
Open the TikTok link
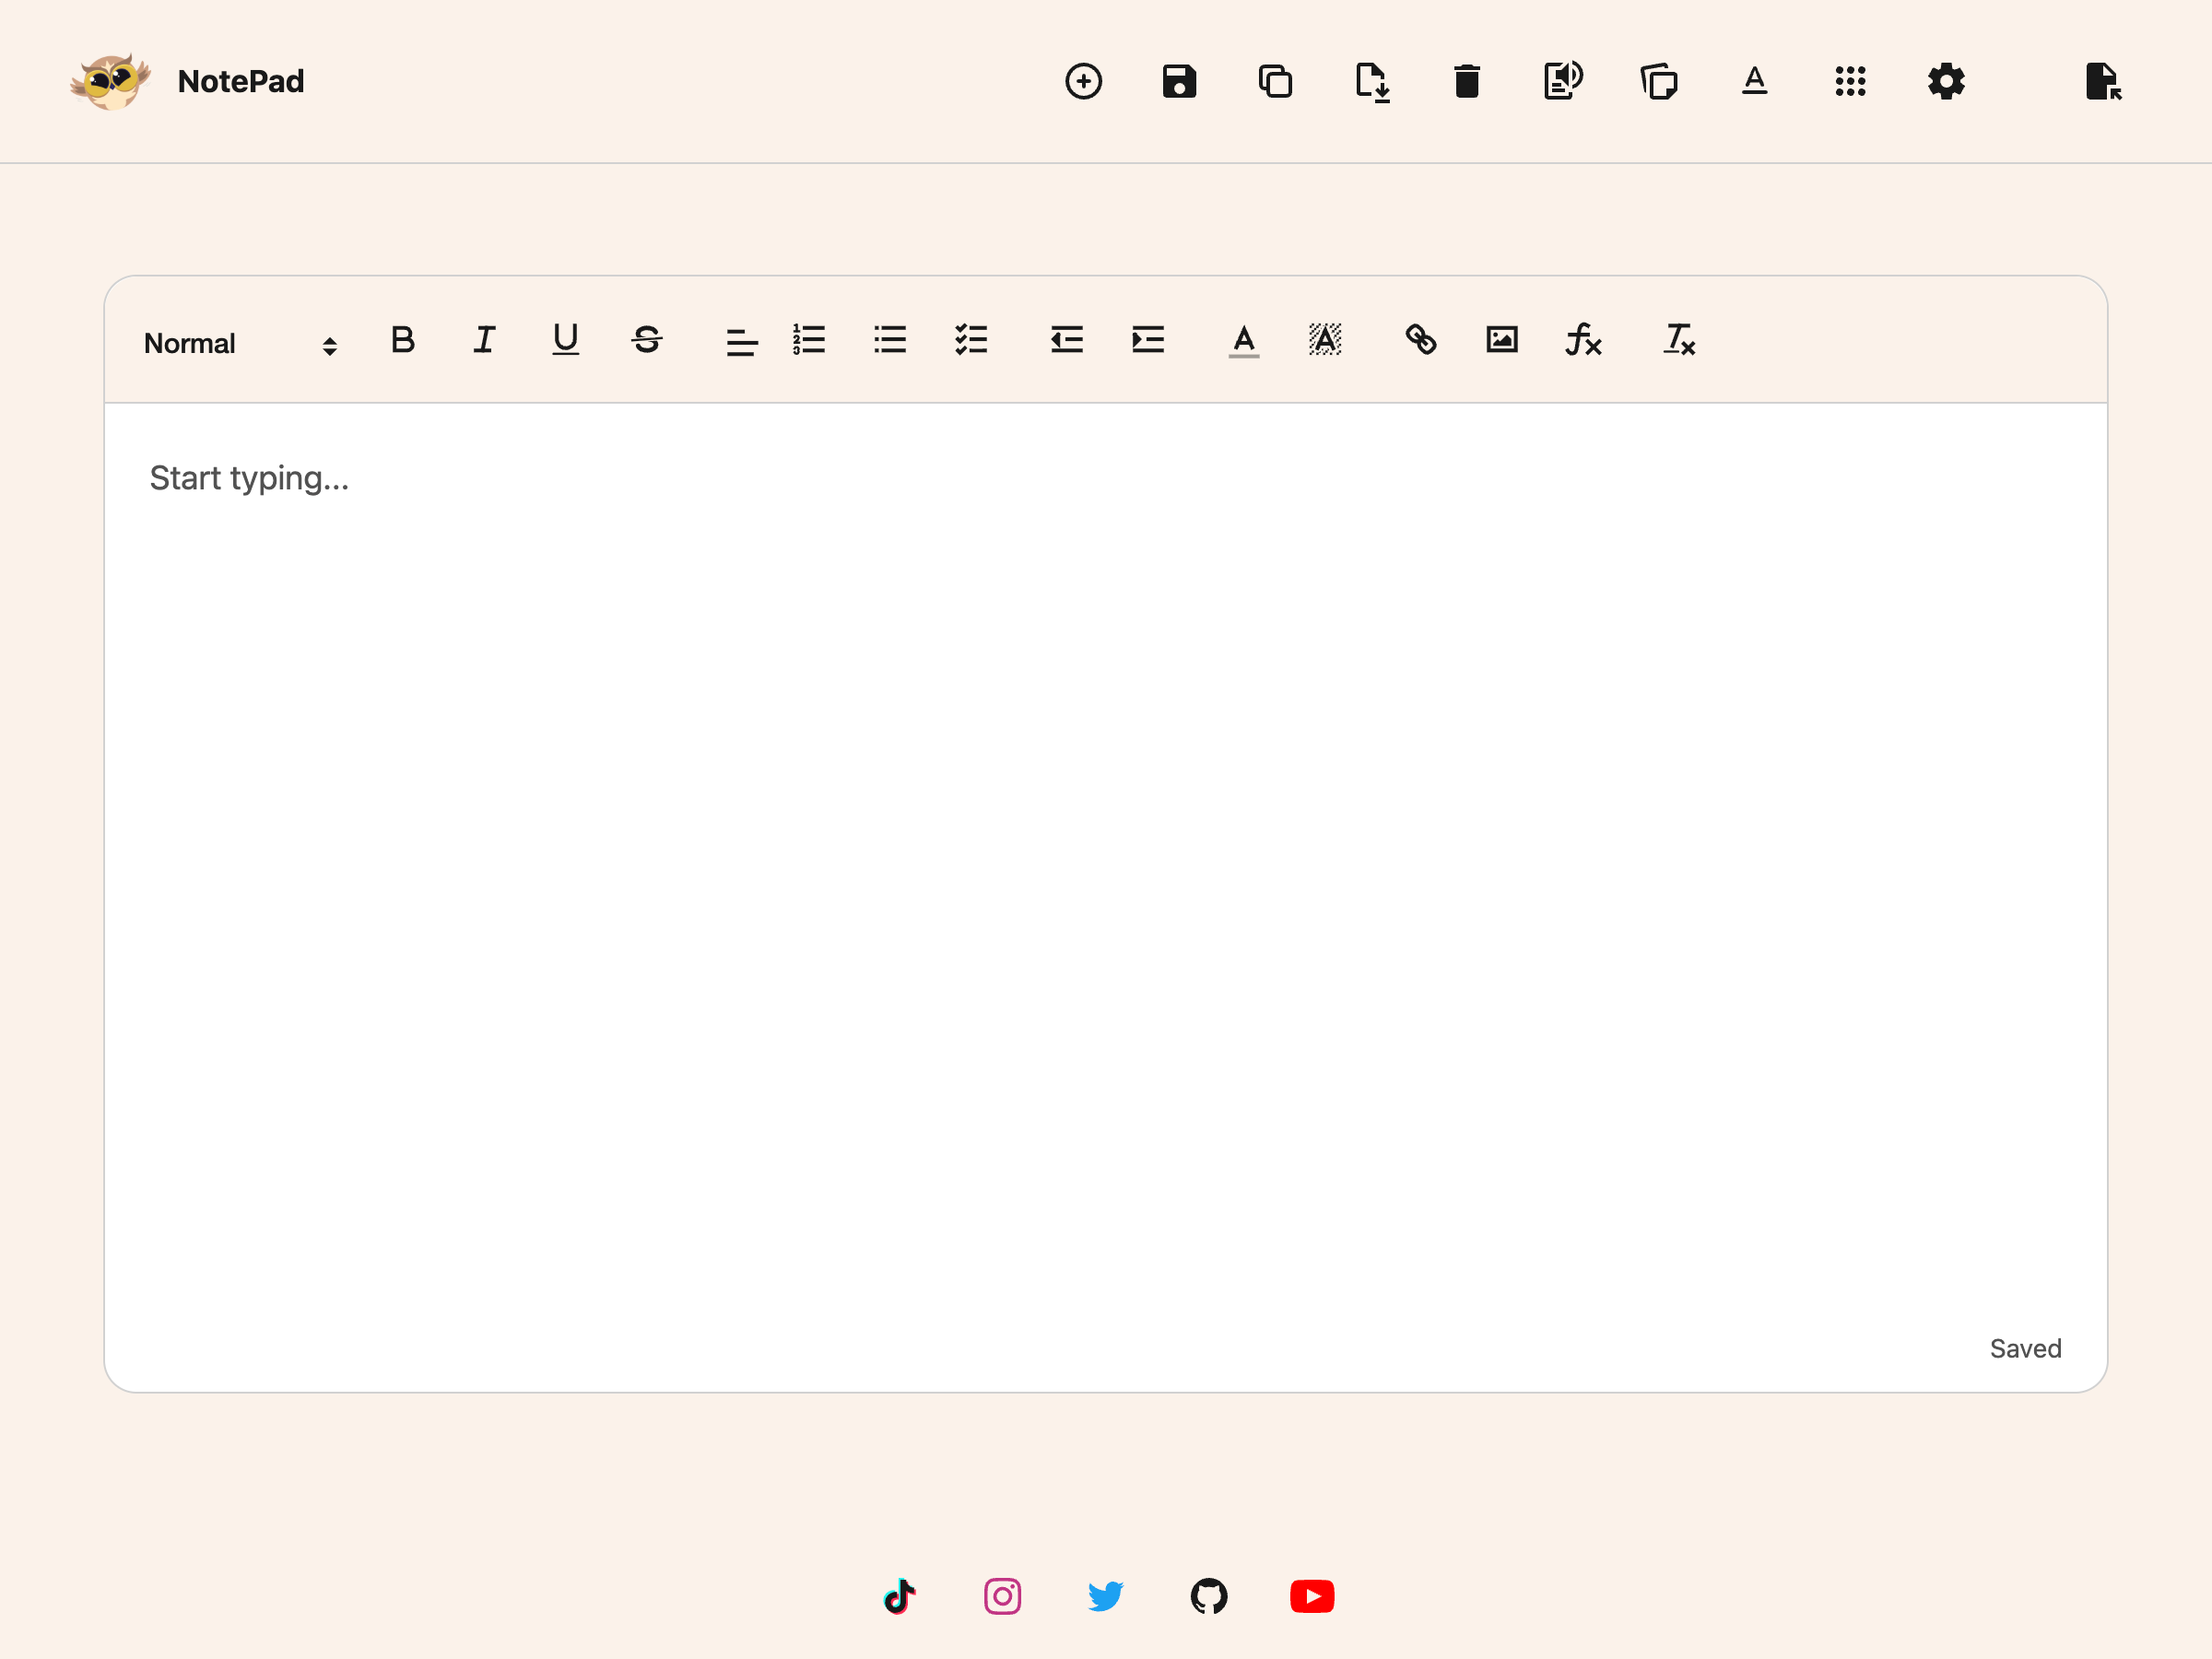pos(899,1596)
